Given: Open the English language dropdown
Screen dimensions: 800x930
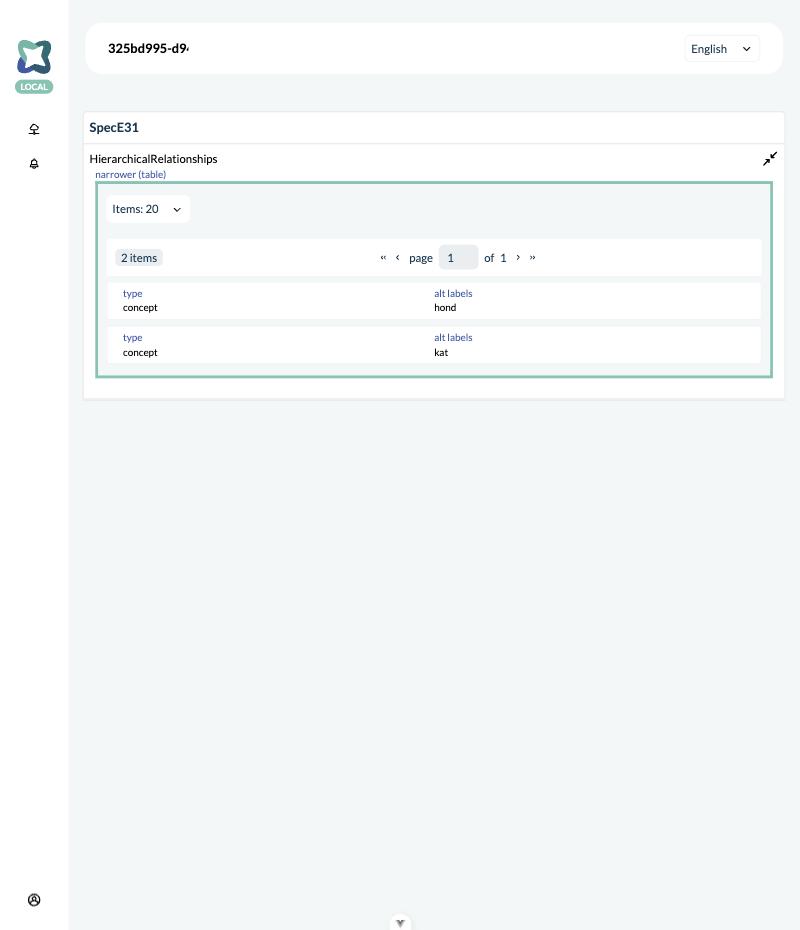Looking at the screenshot, I should coord(721,49).
